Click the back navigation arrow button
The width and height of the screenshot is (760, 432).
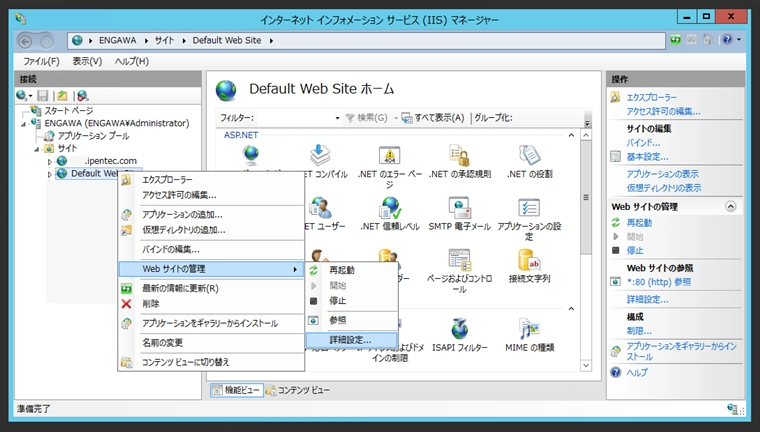(x=25, y=42)
